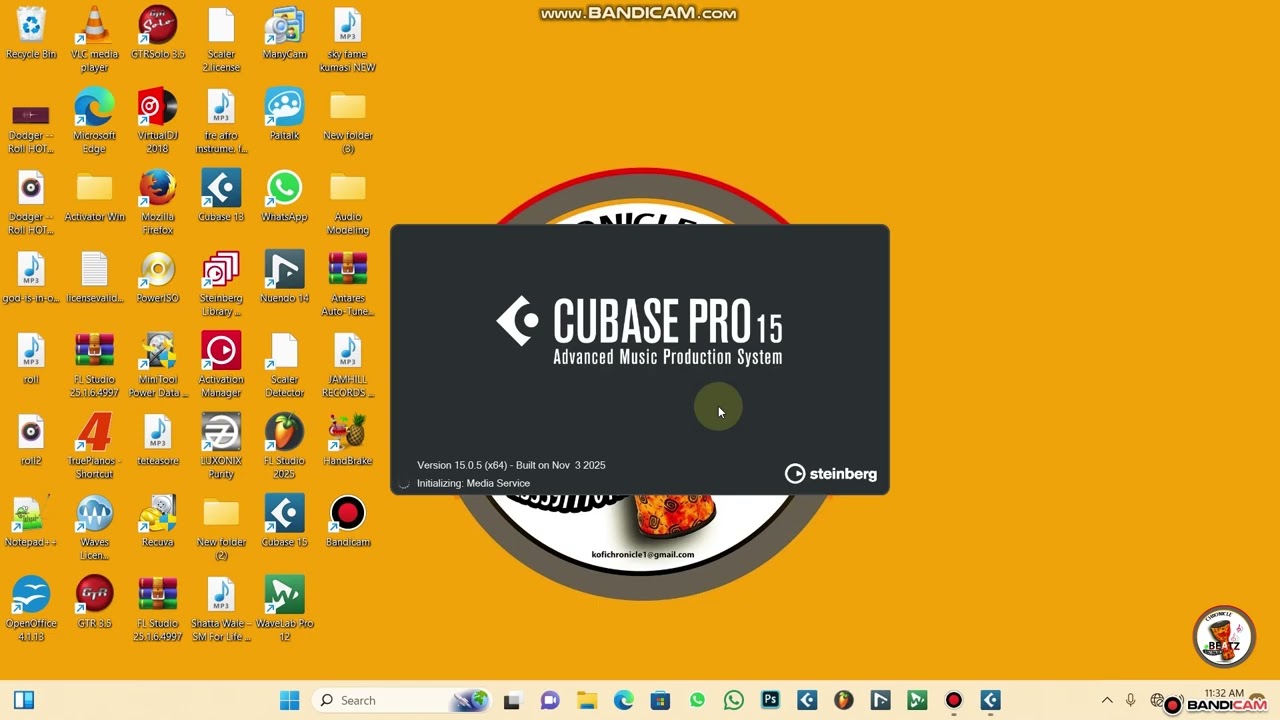Switch to FL Studio in the taskbar
The width and height of the screenshot is (1280, 720).
(x=843, y=700)
